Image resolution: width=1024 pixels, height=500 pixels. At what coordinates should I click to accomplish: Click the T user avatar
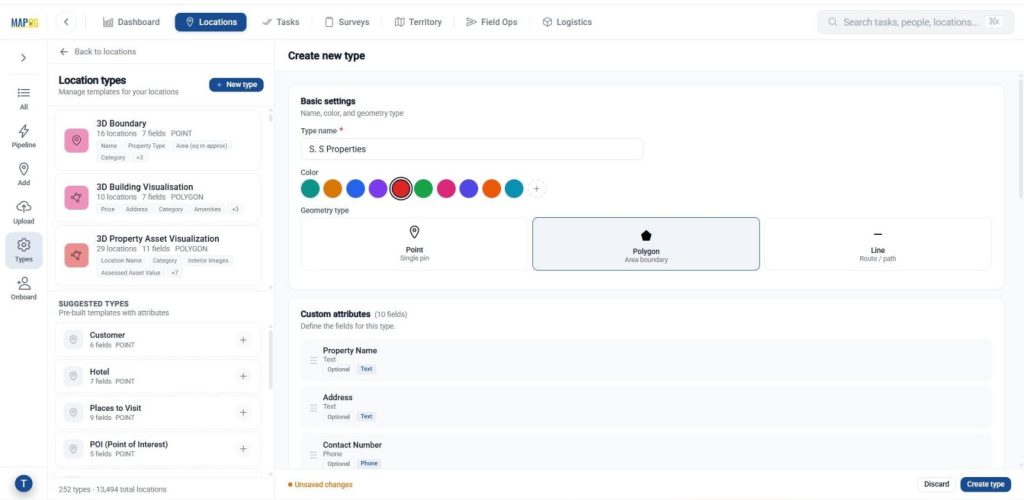[x=24, y=484]
